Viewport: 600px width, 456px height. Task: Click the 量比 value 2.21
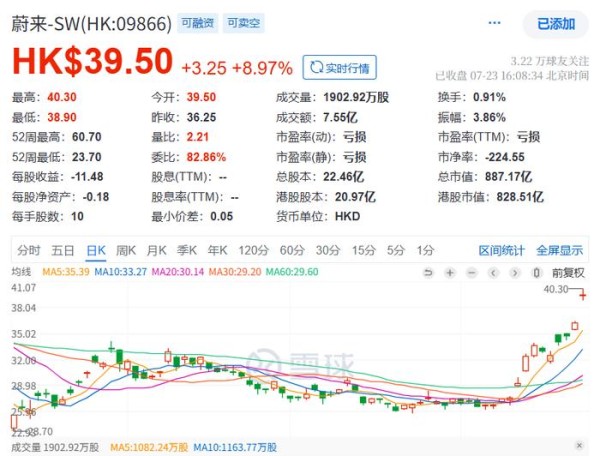[197, 137]
